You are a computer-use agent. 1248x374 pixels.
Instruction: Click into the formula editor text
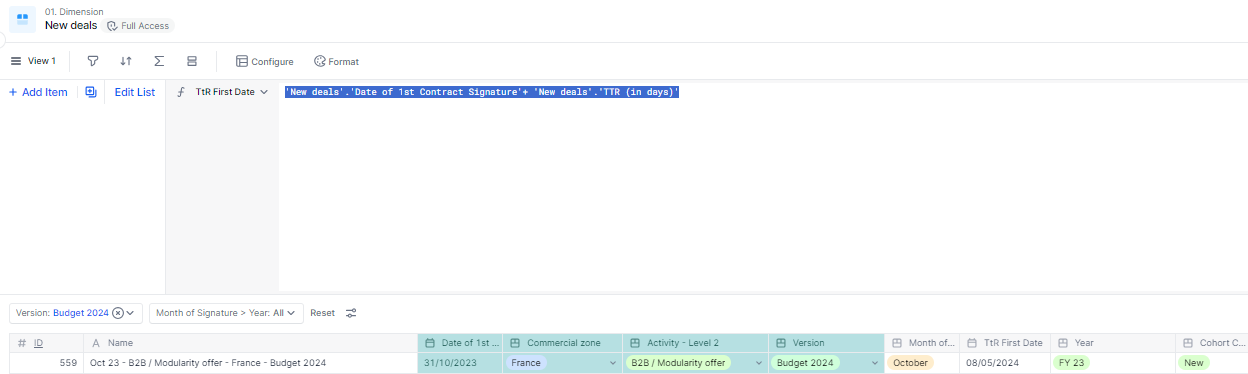(x=482, y=92)
